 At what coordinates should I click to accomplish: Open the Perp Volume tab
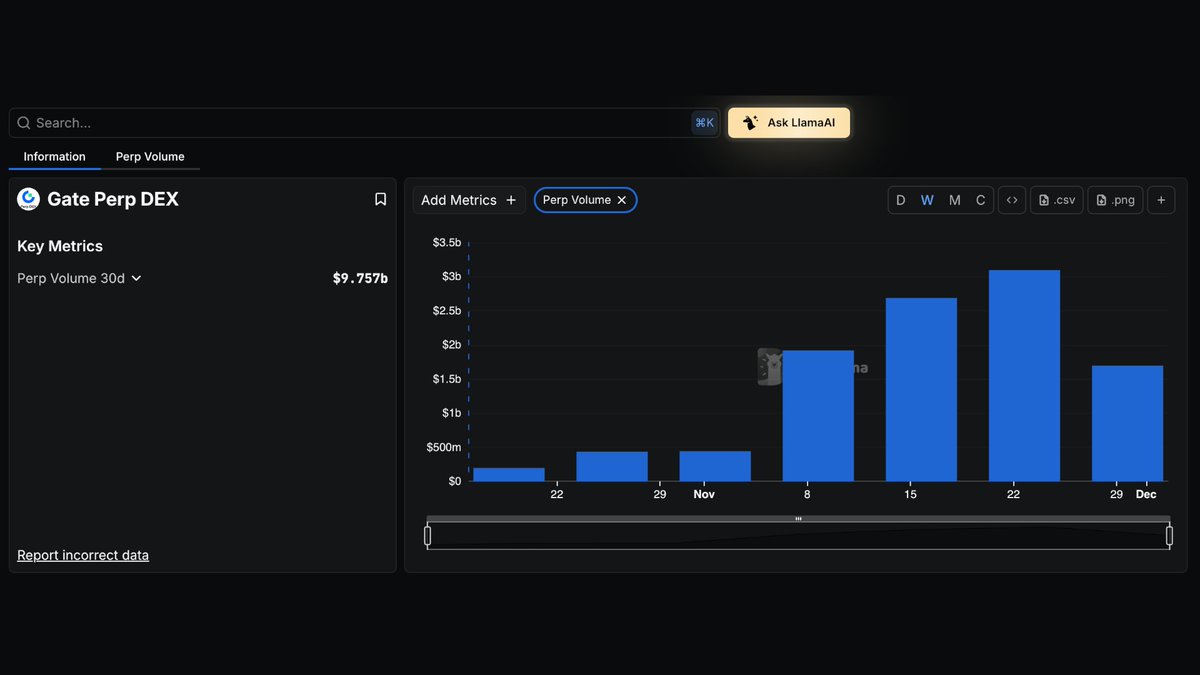(150, 157)
